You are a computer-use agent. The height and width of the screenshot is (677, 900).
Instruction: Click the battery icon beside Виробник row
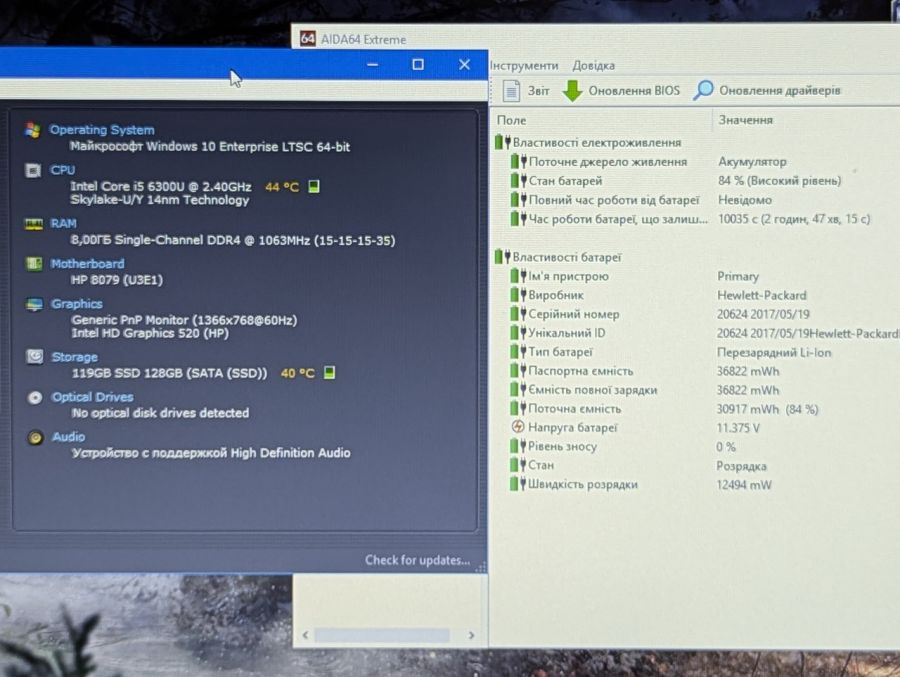click(518, 295)
